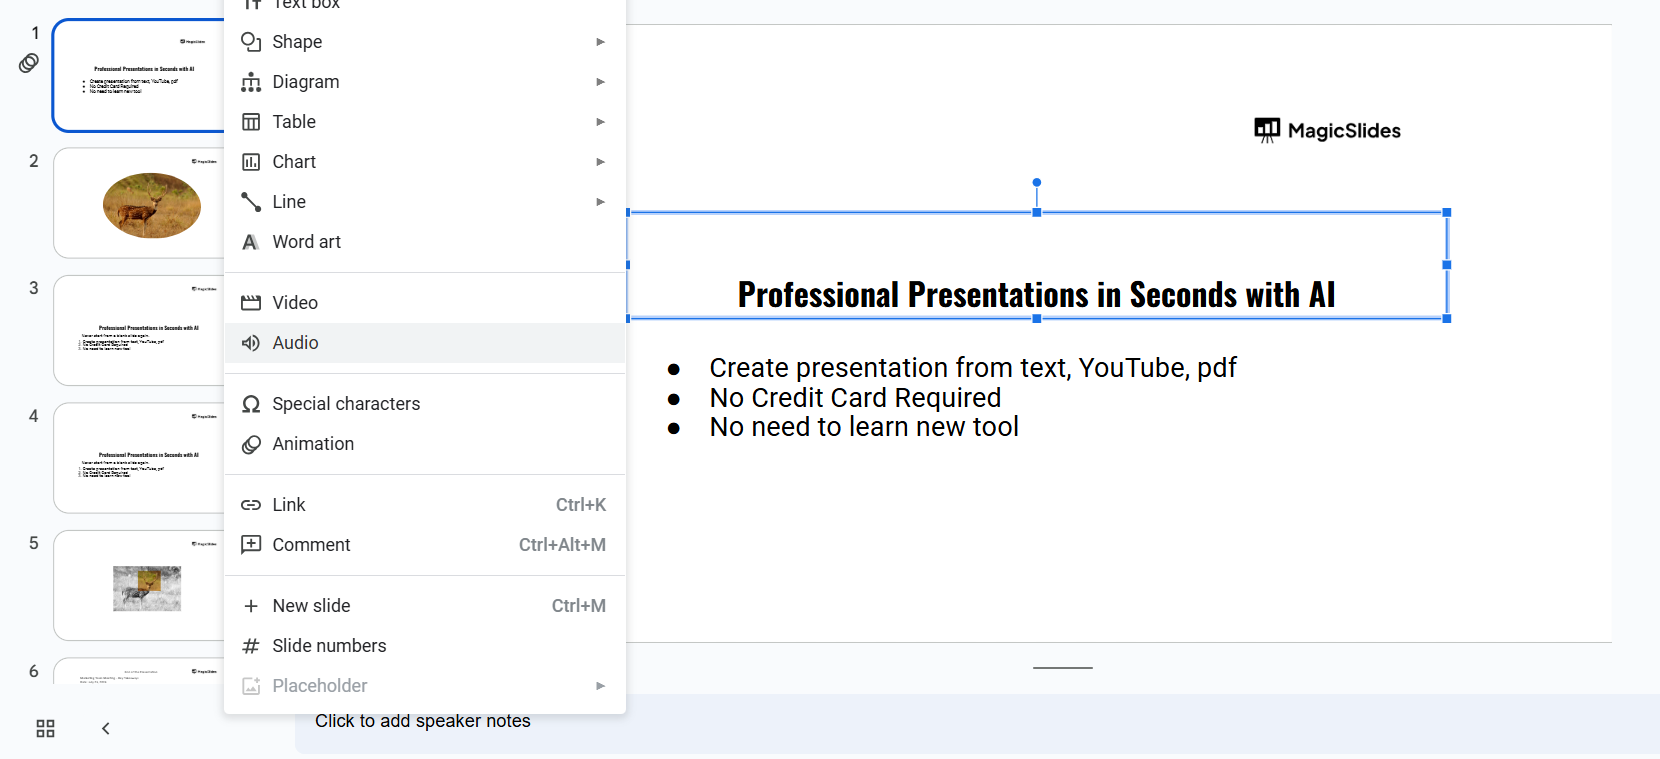Click the Audio speaker icon
The width and height of the screenshot is (1660, 759).
point(251,343)
